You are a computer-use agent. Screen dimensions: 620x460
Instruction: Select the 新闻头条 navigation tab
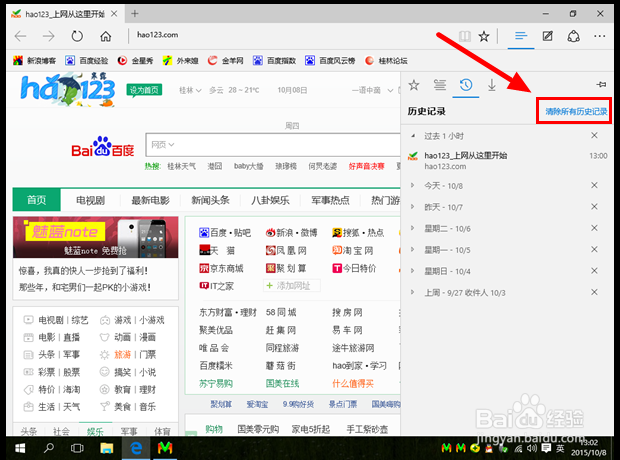click(x=210, y=200)
